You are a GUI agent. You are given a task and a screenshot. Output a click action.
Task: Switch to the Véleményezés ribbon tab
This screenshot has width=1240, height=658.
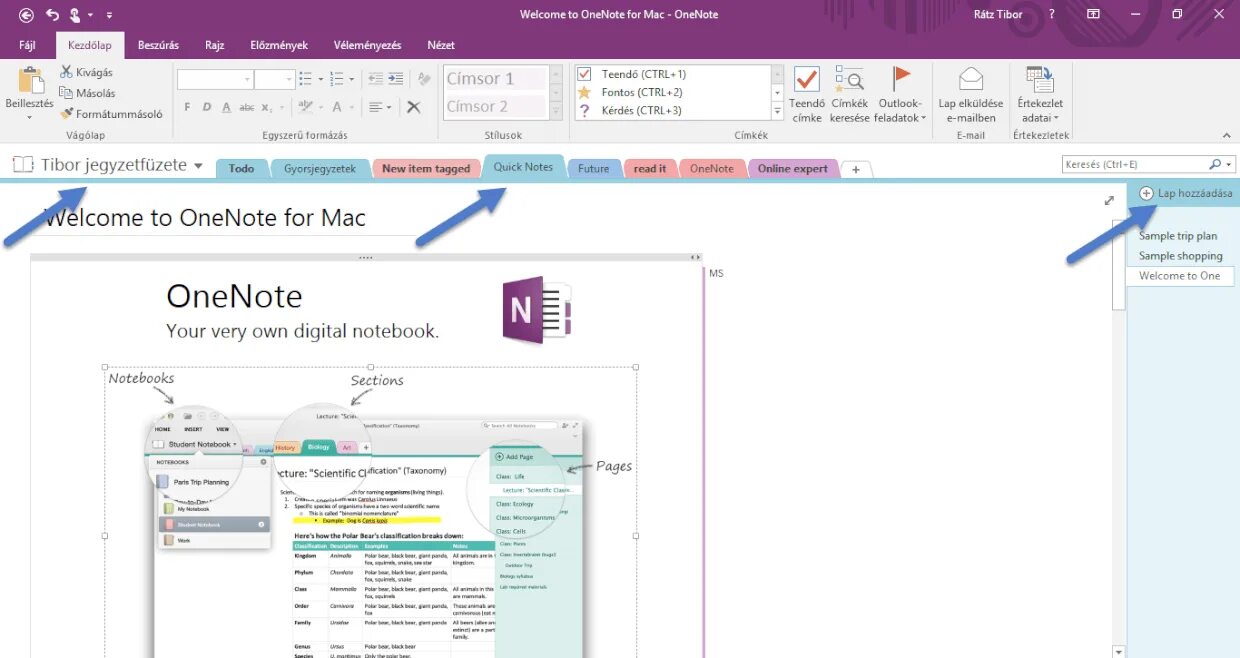tap(368, 45)
